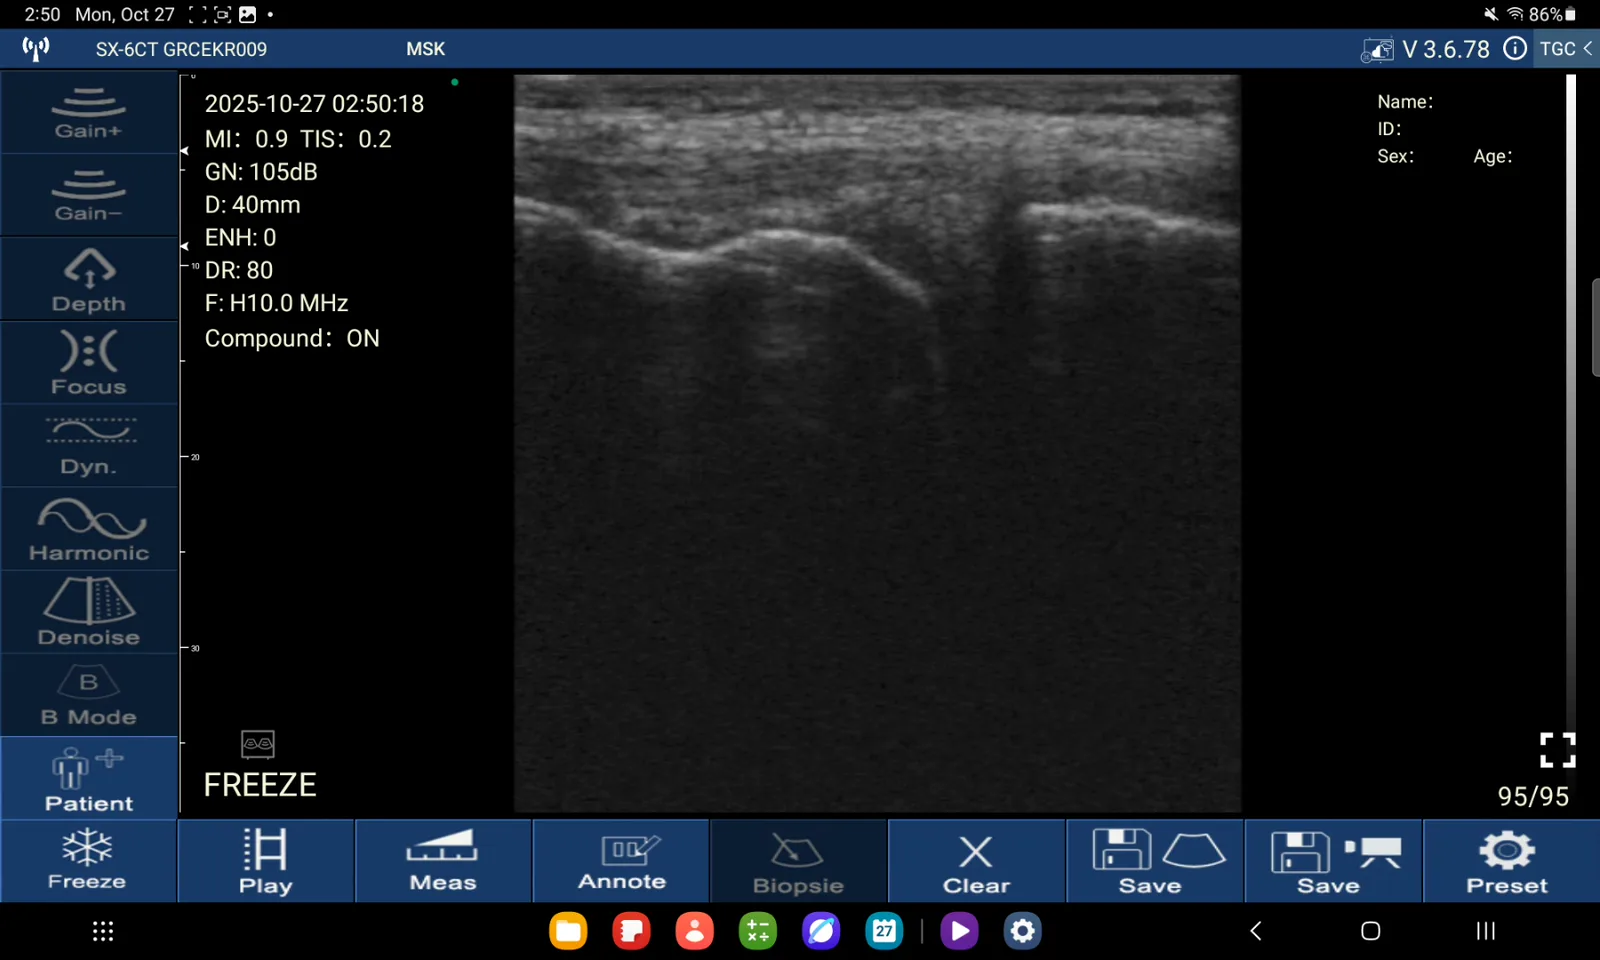Play back the cine loop
This screenshot has width=1600, height=960.
pyautogui.click(x=266, y=861)
